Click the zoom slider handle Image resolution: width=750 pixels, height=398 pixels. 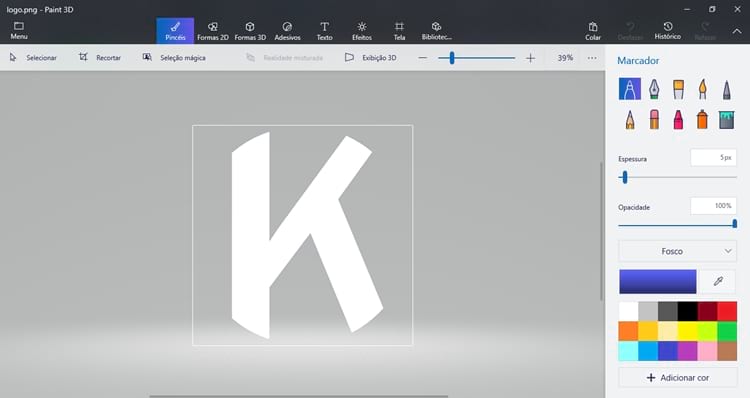[x=452, y=58]
